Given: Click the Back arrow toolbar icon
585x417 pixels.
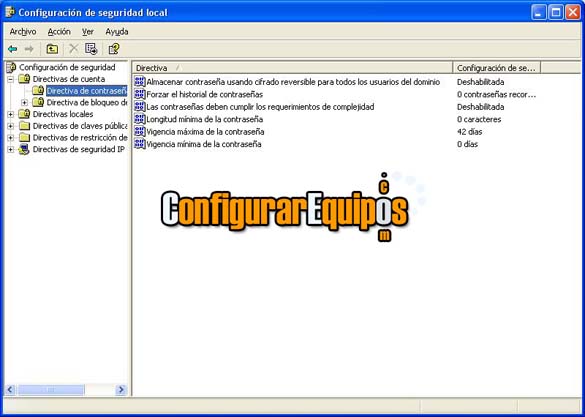Looking at the screenshot, I should pyautogui.click(x=13, y=49).
